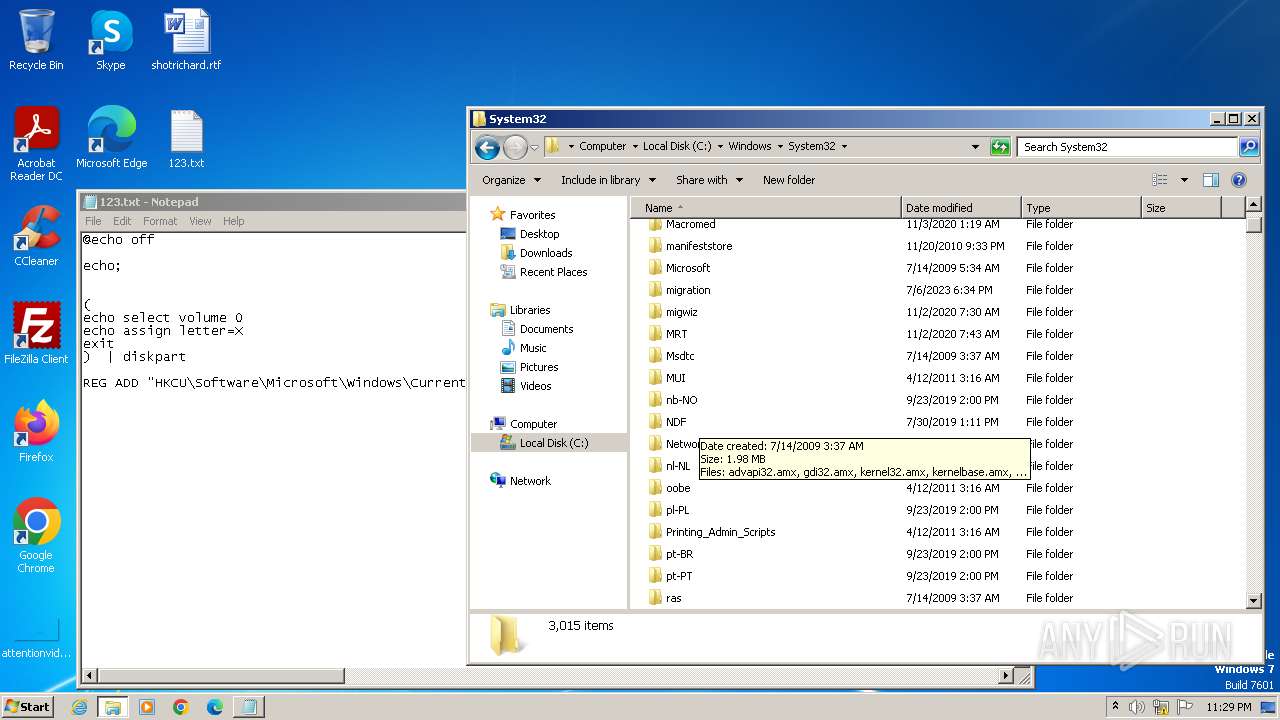Click New folder in Explorer toolbar
This screenshot has width=1280, height=720.
[x=789, y=180]
